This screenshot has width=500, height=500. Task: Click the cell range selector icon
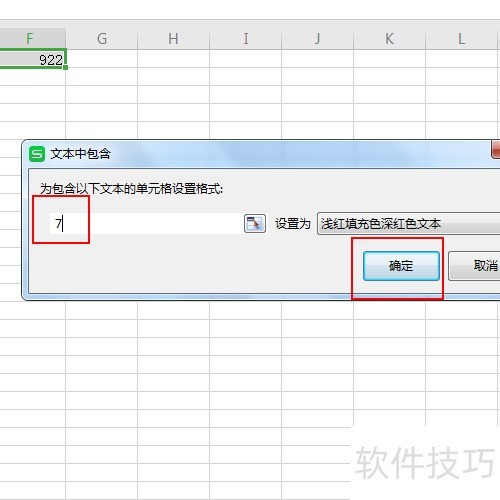pos(255,223)
